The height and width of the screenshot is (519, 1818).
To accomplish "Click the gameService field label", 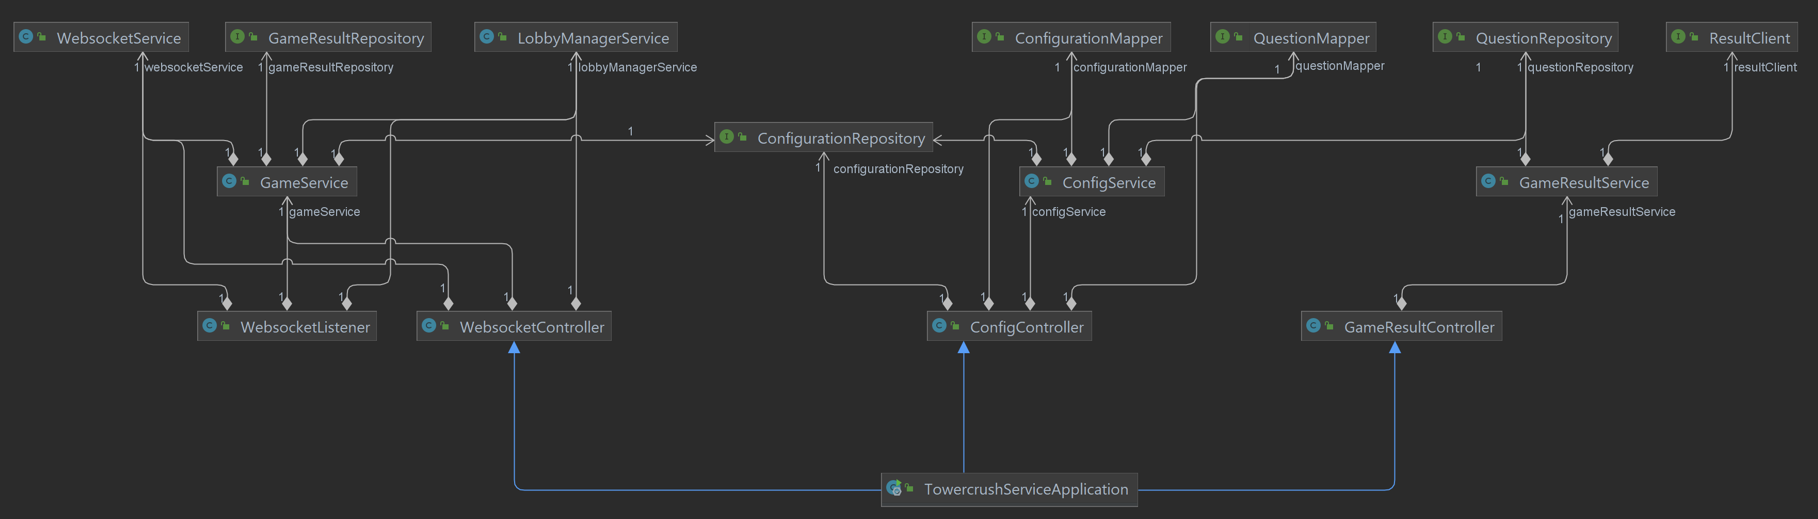I will coord(324,212).
